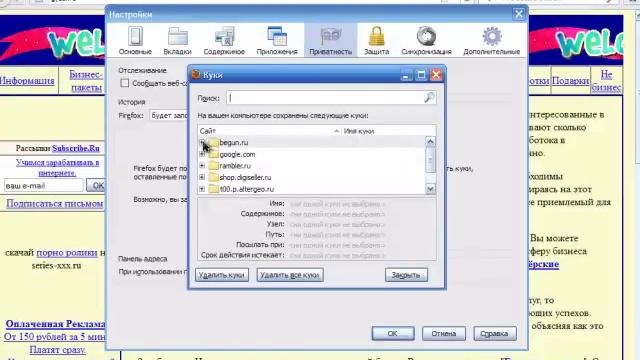Sort cookies by the Сайт column
The height and width of the screenshot is (360, 640).
[x=269, y=131]
